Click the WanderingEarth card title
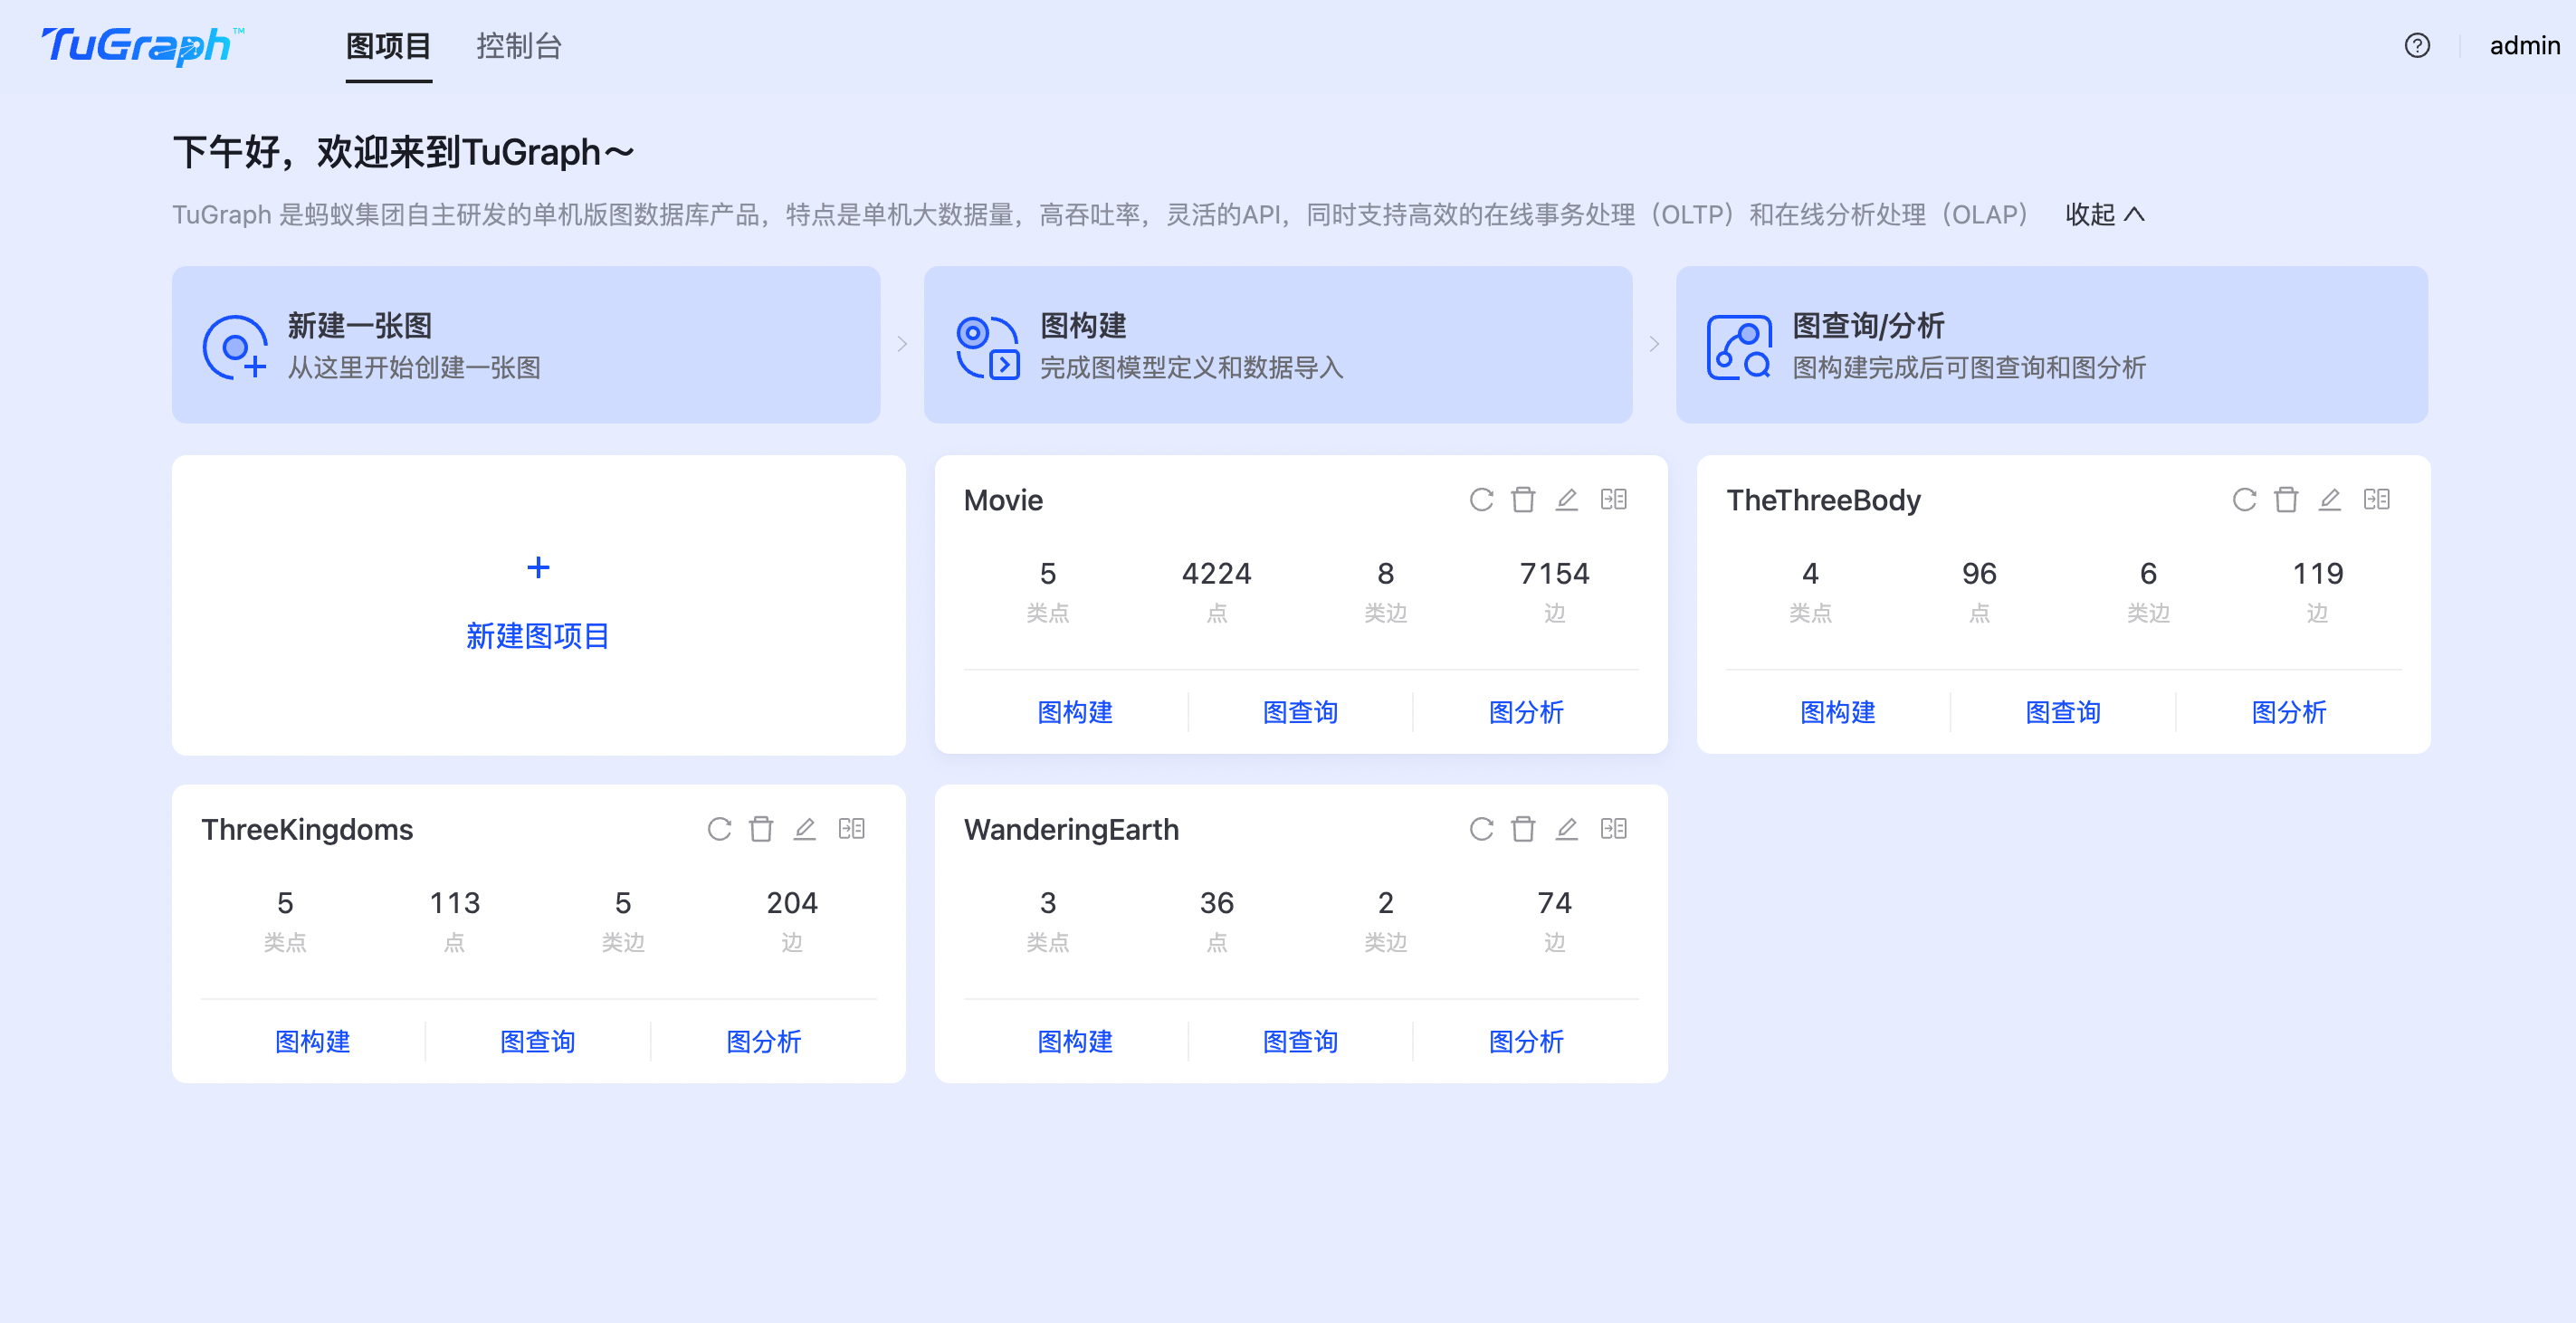The image size is (2576, 1323). pyautogui.click(x=1071, y=830)
